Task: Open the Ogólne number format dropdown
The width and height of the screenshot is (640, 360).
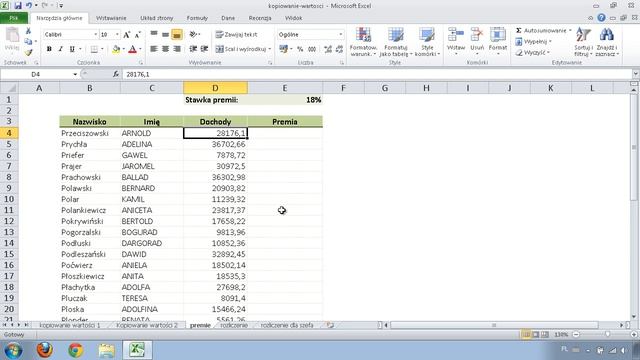Action: pyautogui.click(x=340, y=35)
